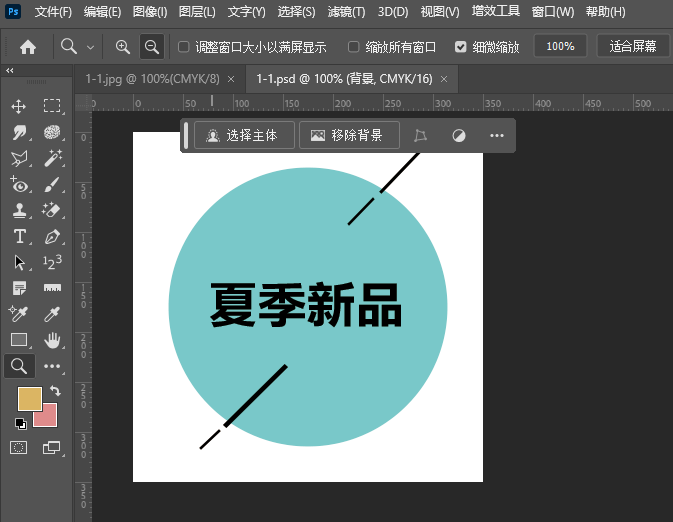
Task: Select the Color Sampler tool
Action: pos(18,314)
